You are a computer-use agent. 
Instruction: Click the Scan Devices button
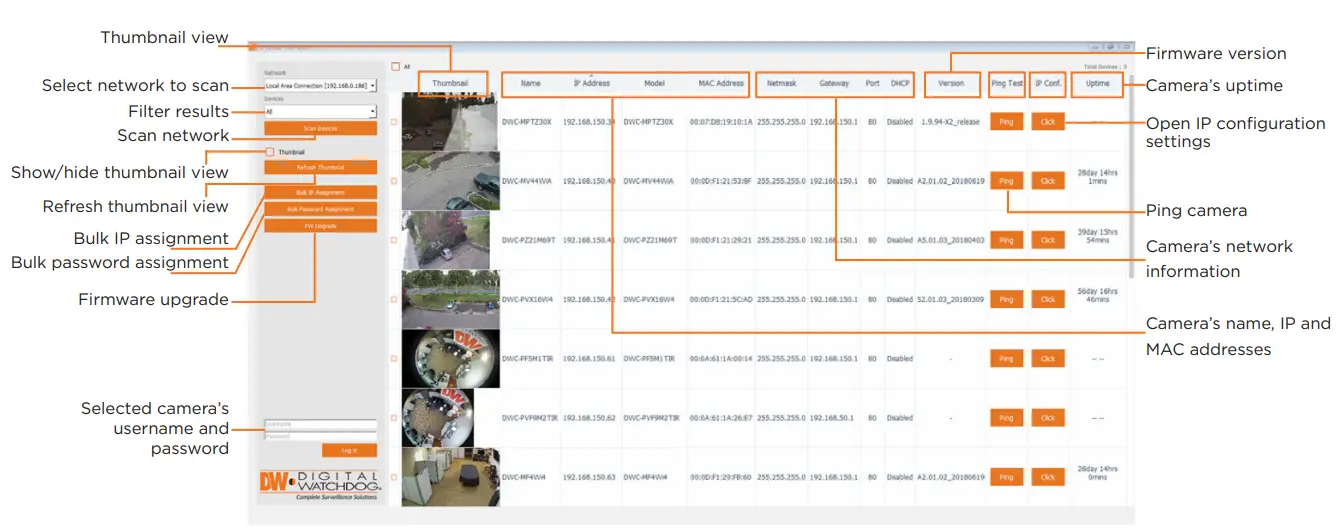(x=320, y=128)
